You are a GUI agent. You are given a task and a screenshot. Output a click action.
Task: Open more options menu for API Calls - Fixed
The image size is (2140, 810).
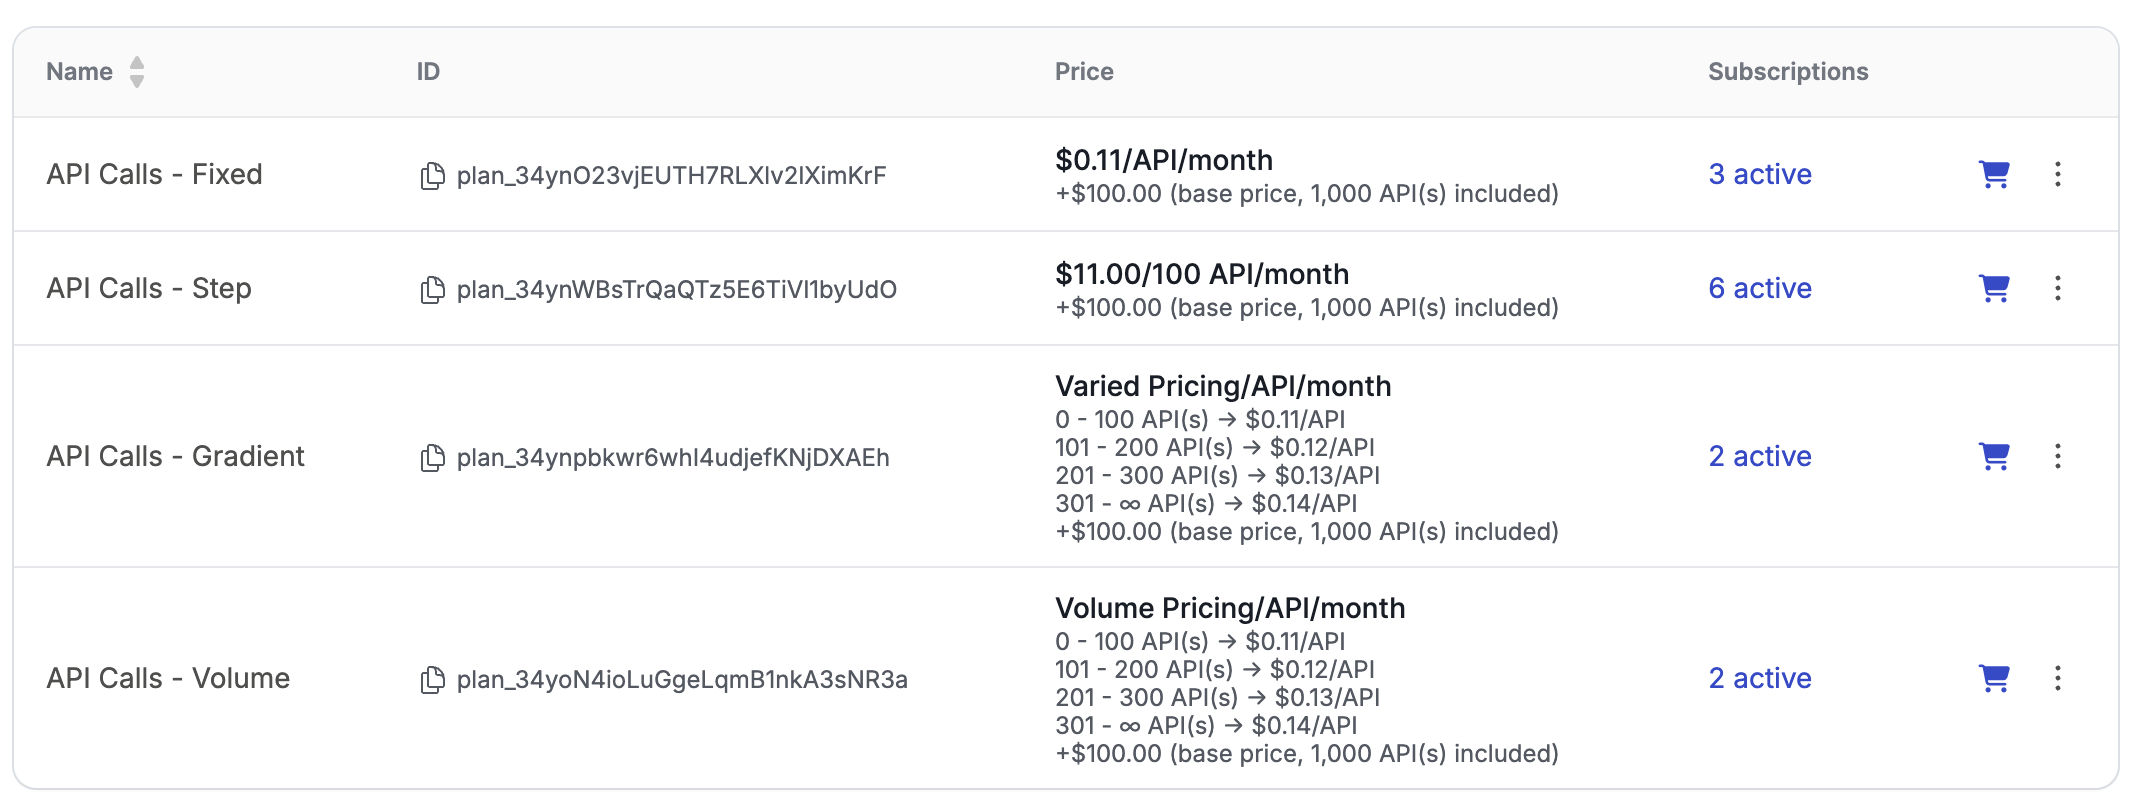(2057, 174)
